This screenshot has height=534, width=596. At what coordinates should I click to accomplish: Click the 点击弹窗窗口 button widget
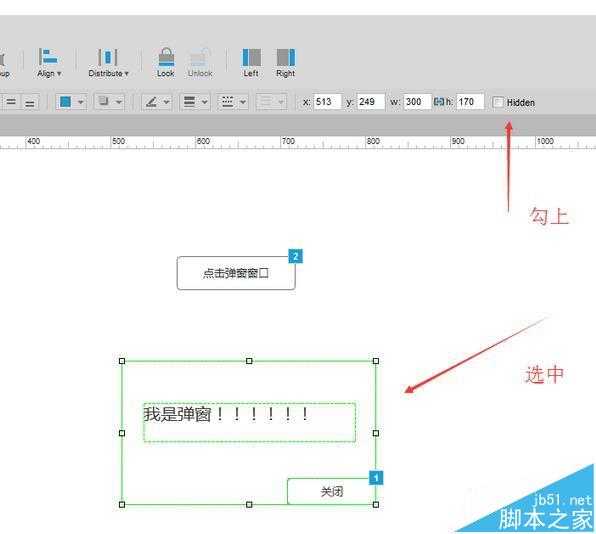click(236, 273)
